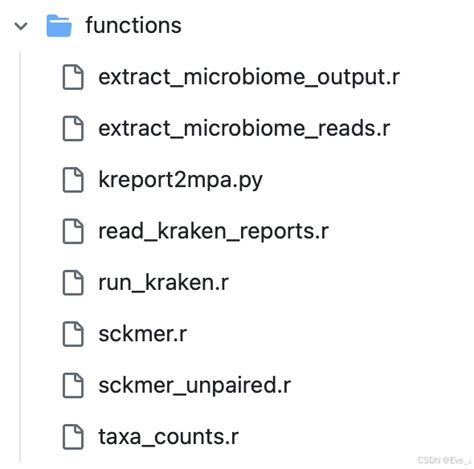Open sckmer_unpaired.r file
The width and height of the screenshot is (474, 469).
pyautogui.click(x=194, y=386)
